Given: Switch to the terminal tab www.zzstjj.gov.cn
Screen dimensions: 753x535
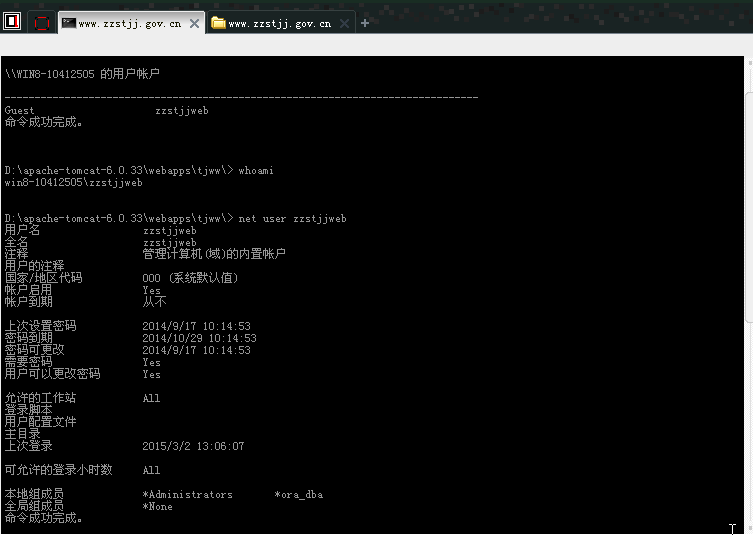Looking at the screenshot, I should 130,24.
